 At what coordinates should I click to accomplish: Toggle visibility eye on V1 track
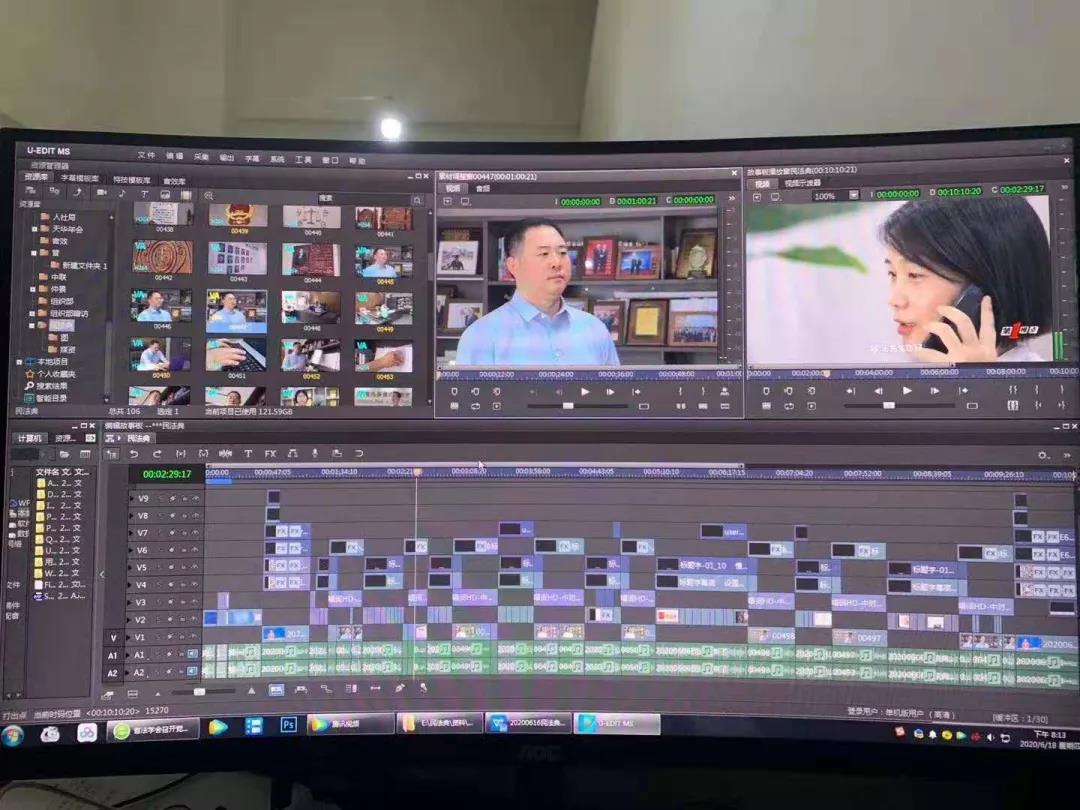click(x=196, y=637)
